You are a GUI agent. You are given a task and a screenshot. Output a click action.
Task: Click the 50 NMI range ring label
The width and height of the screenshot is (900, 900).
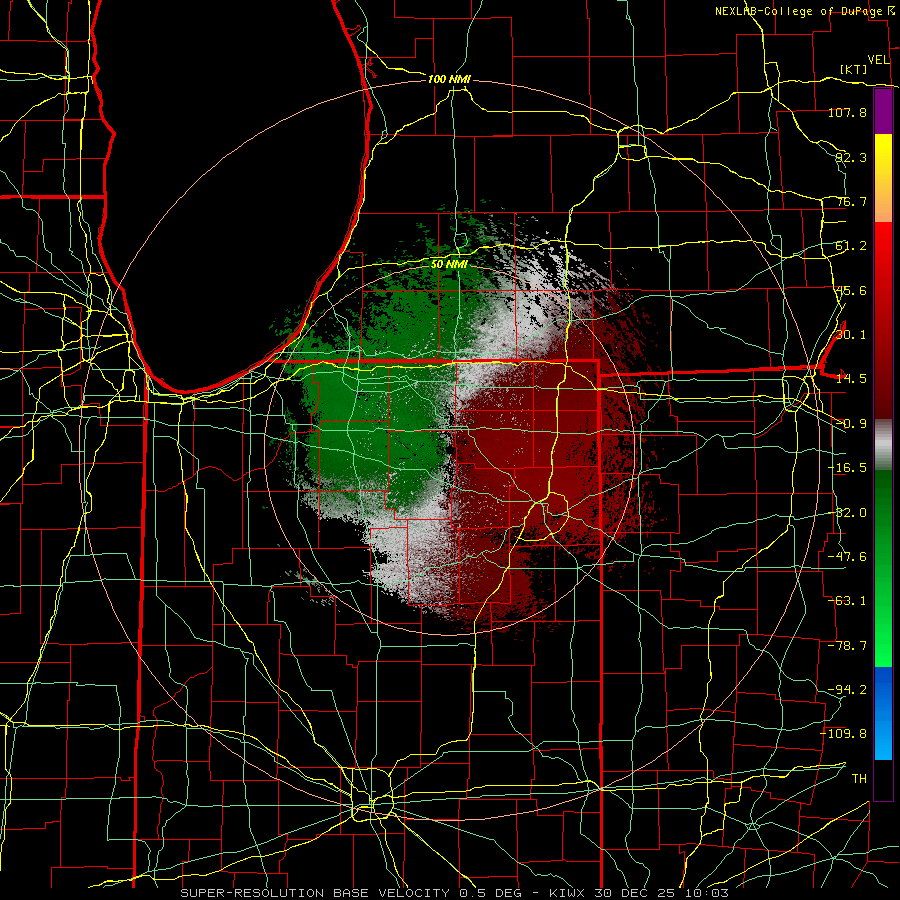[449, 265]
